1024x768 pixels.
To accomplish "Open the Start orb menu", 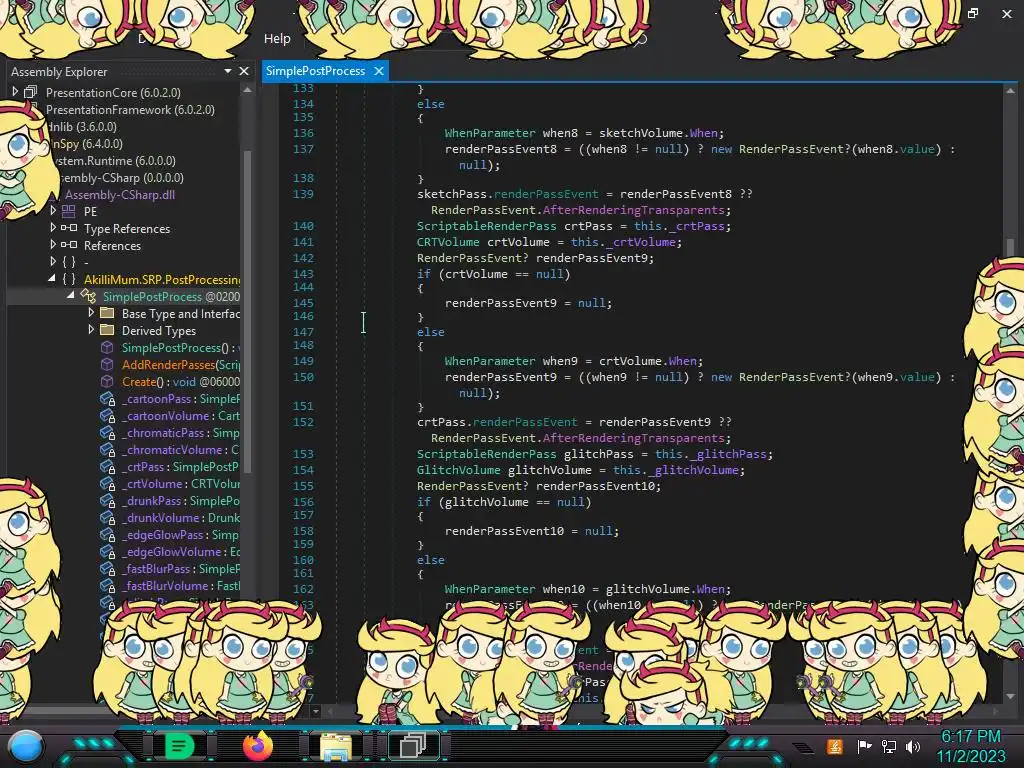I will click(x=26, y=747).
